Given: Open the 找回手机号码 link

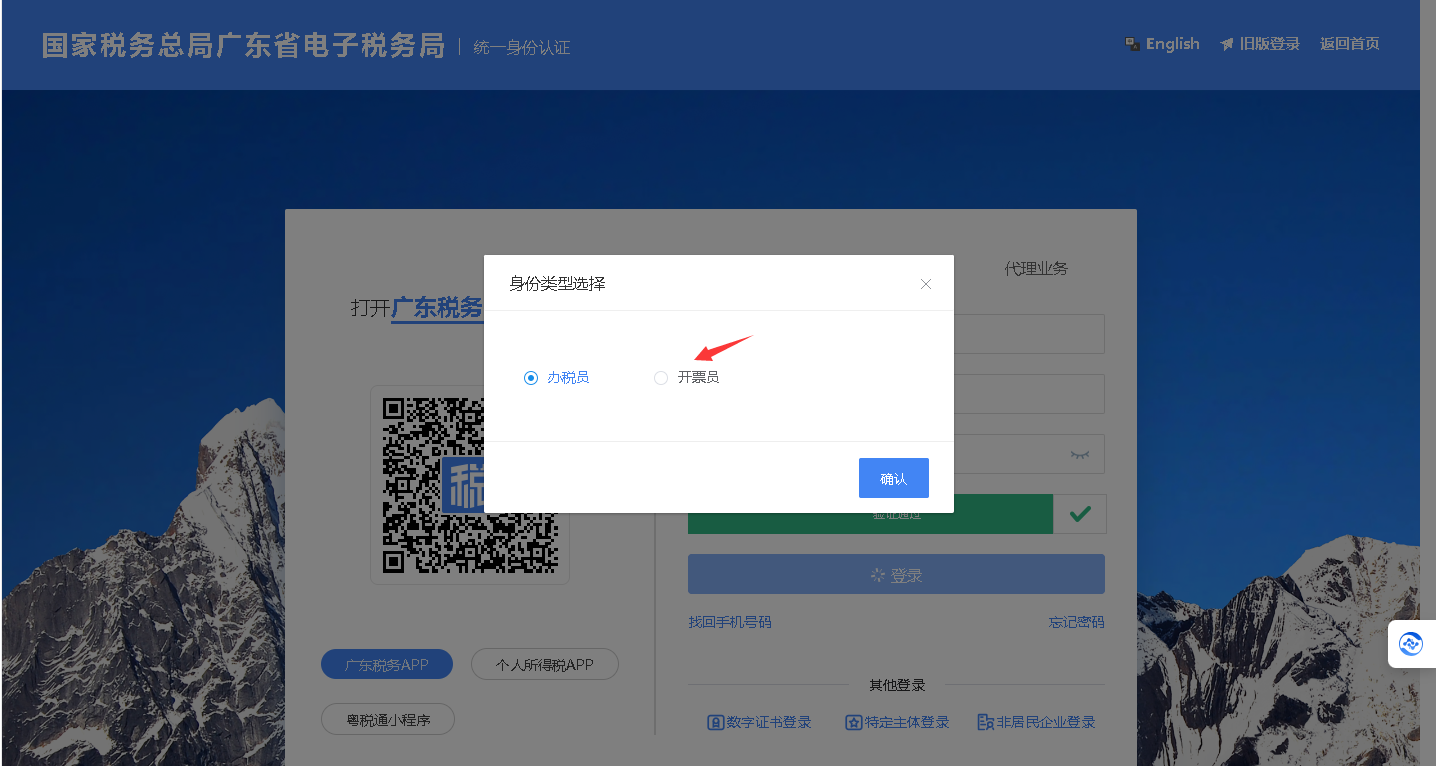Looking at the screenshot, I should pos(730,622).
